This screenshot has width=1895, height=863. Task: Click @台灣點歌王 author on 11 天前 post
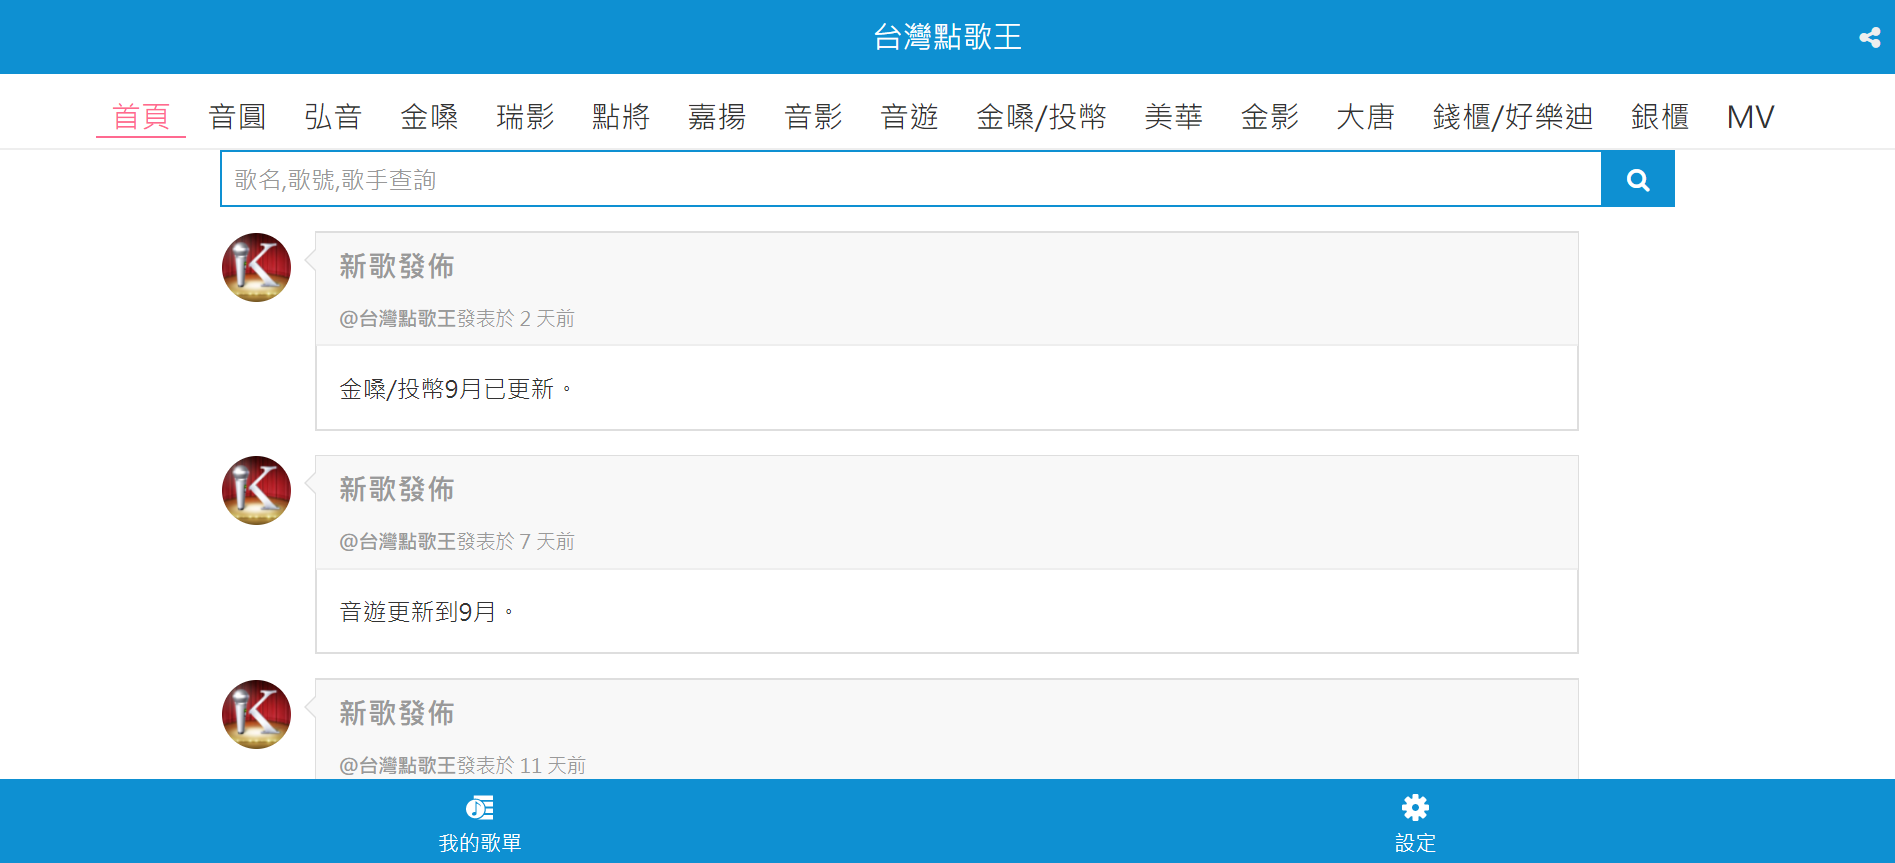[398, 765]
